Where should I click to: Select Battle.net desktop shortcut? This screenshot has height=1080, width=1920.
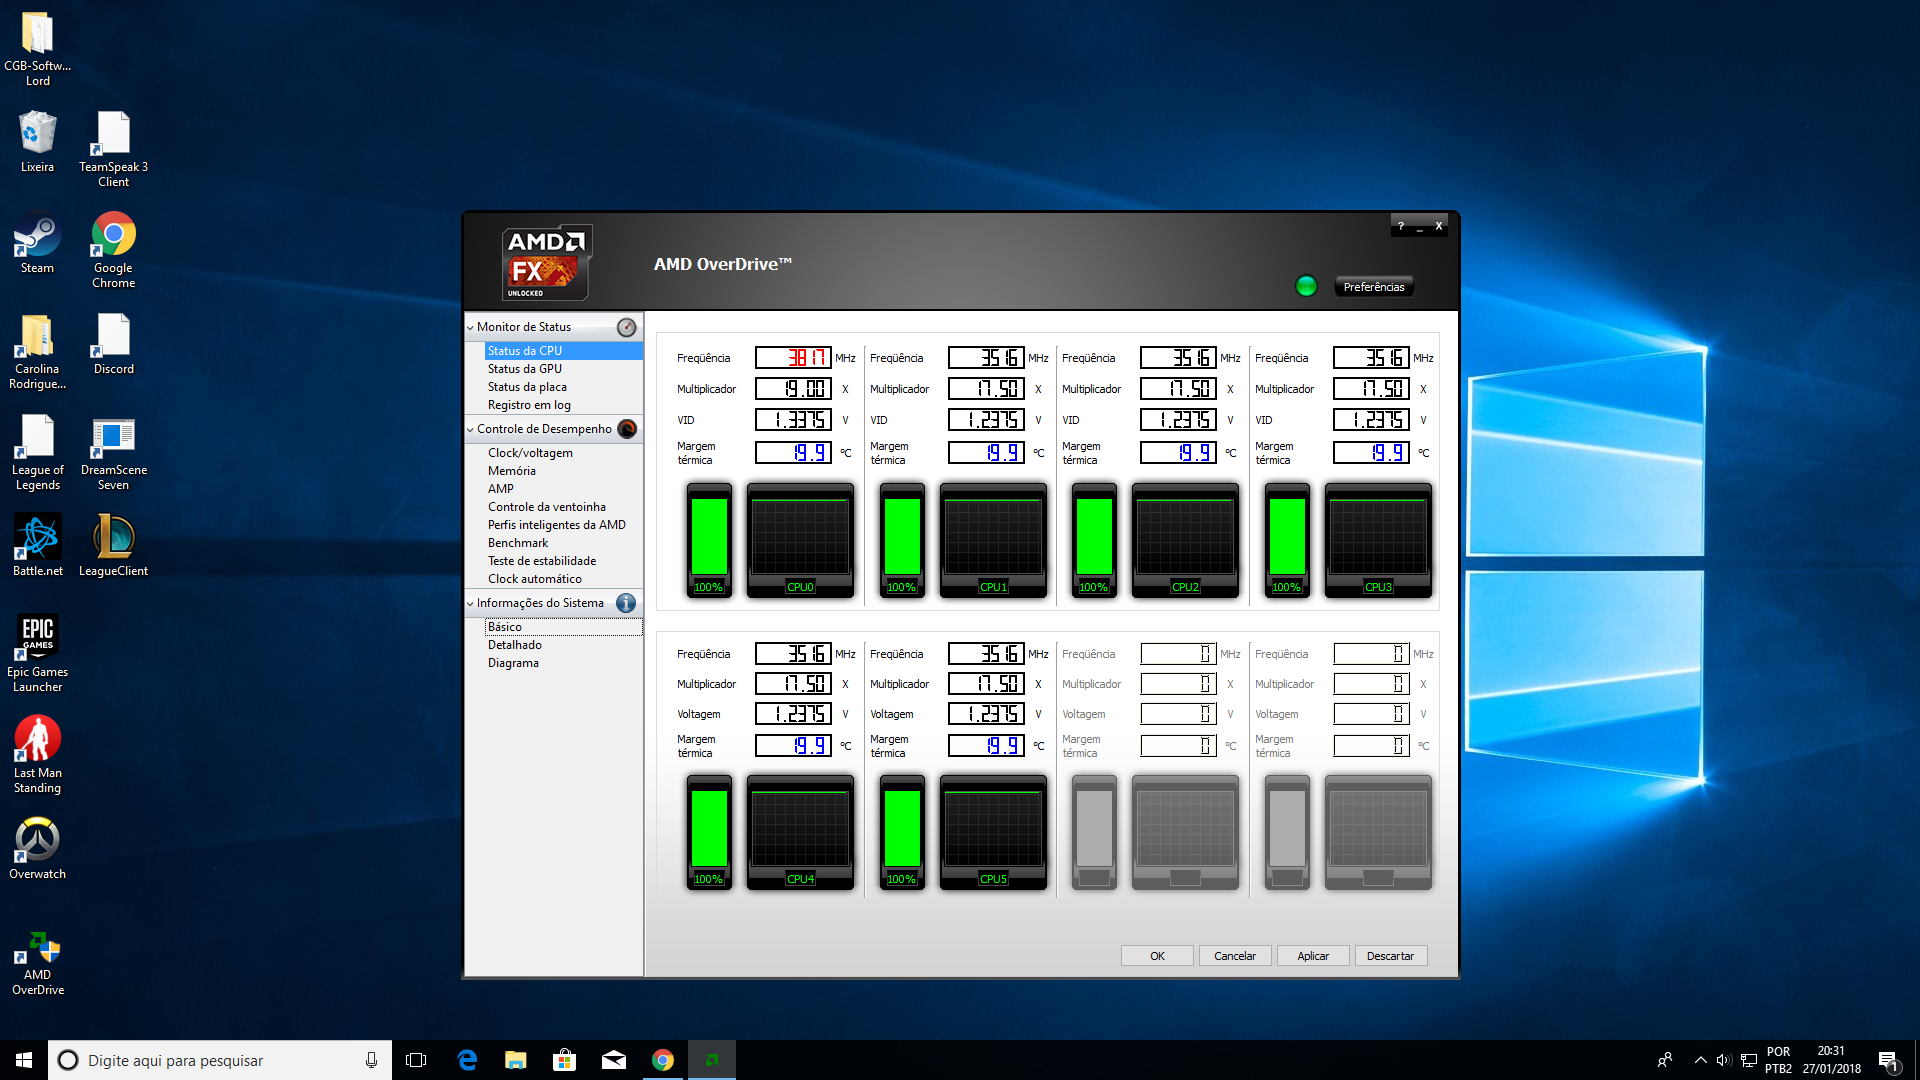click(37, 546)
